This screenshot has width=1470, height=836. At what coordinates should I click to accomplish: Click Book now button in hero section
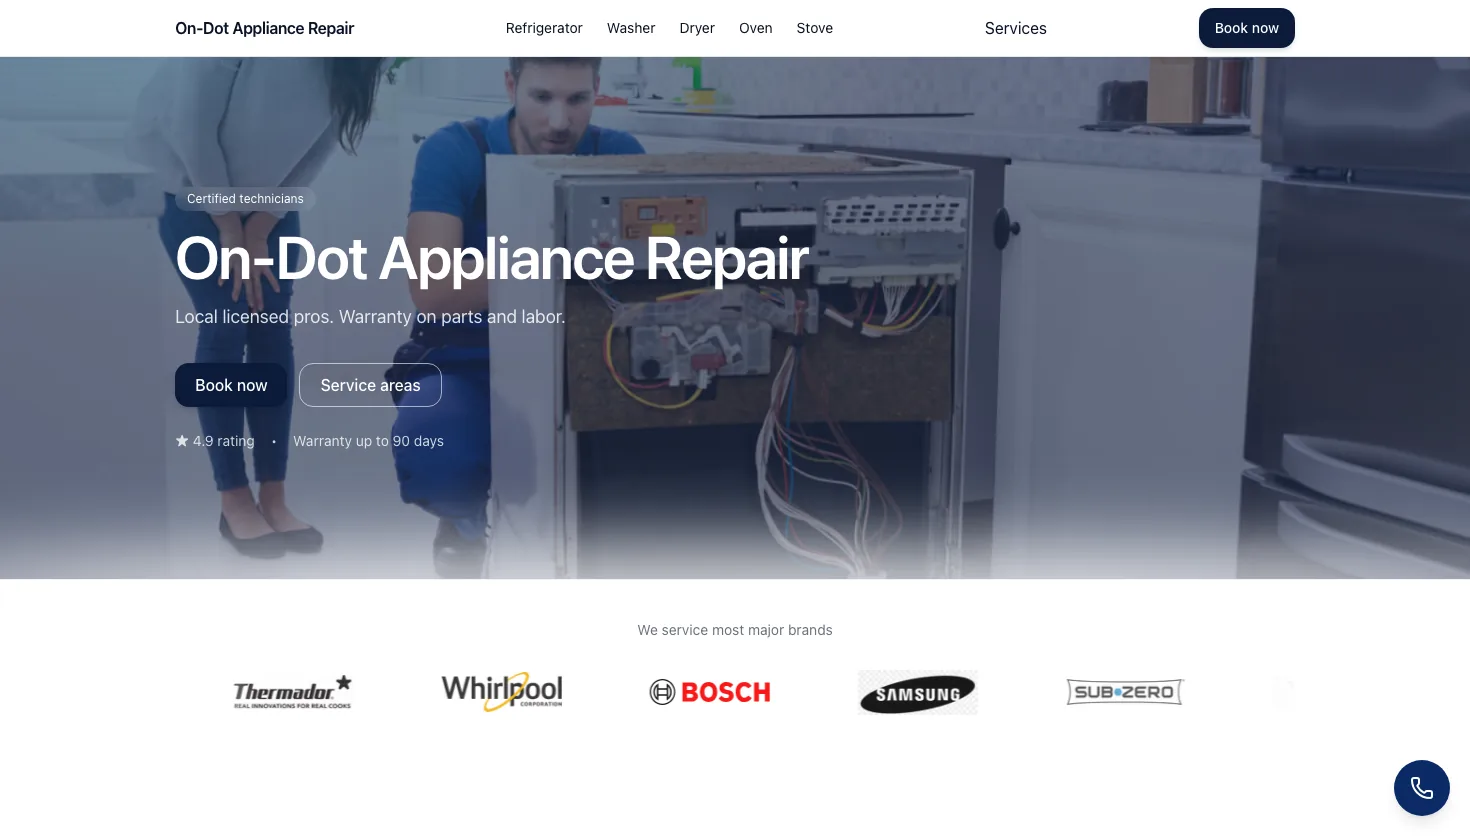pyautogui.click(x=231, y=385)
